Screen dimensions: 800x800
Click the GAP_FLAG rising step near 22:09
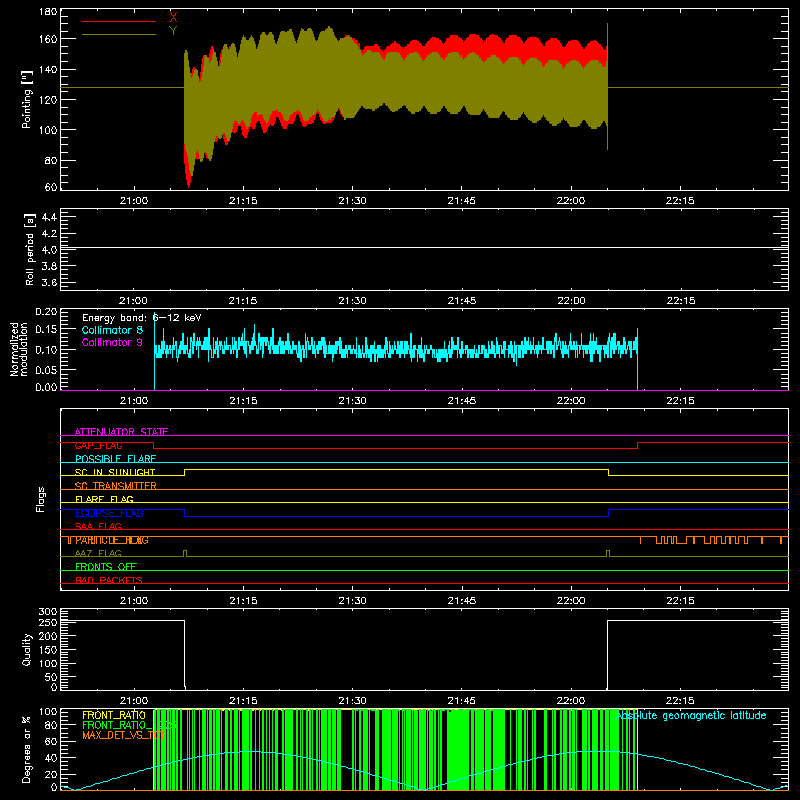(638, 445)
